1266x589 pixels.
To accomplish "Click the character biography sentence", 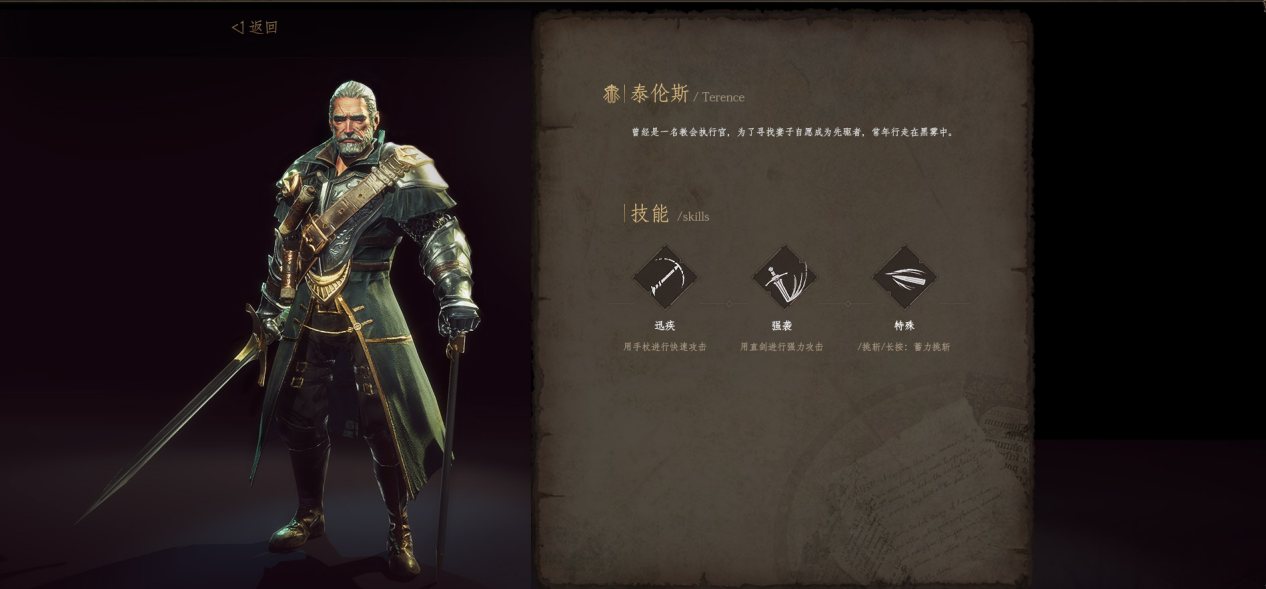I will [x=794, y=132].
